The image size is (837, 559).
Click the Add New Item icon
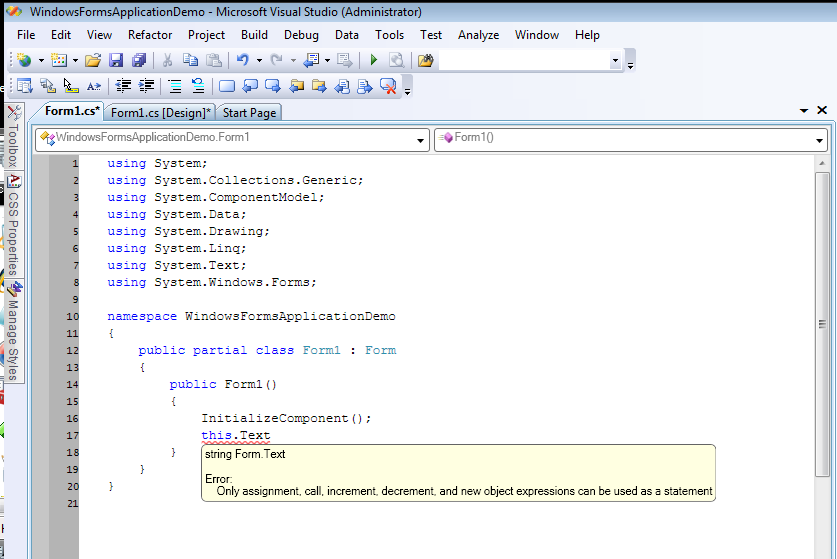(x=59, y=60)
